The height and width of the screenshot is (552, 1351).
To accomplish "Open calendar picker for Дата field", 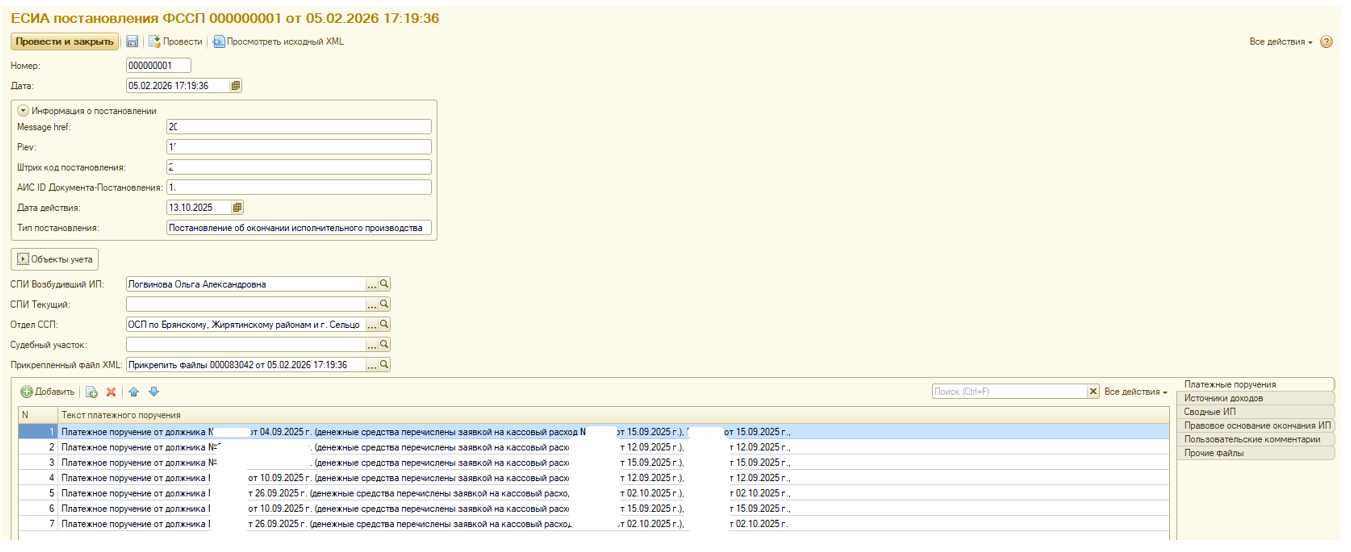I will 235,86.
